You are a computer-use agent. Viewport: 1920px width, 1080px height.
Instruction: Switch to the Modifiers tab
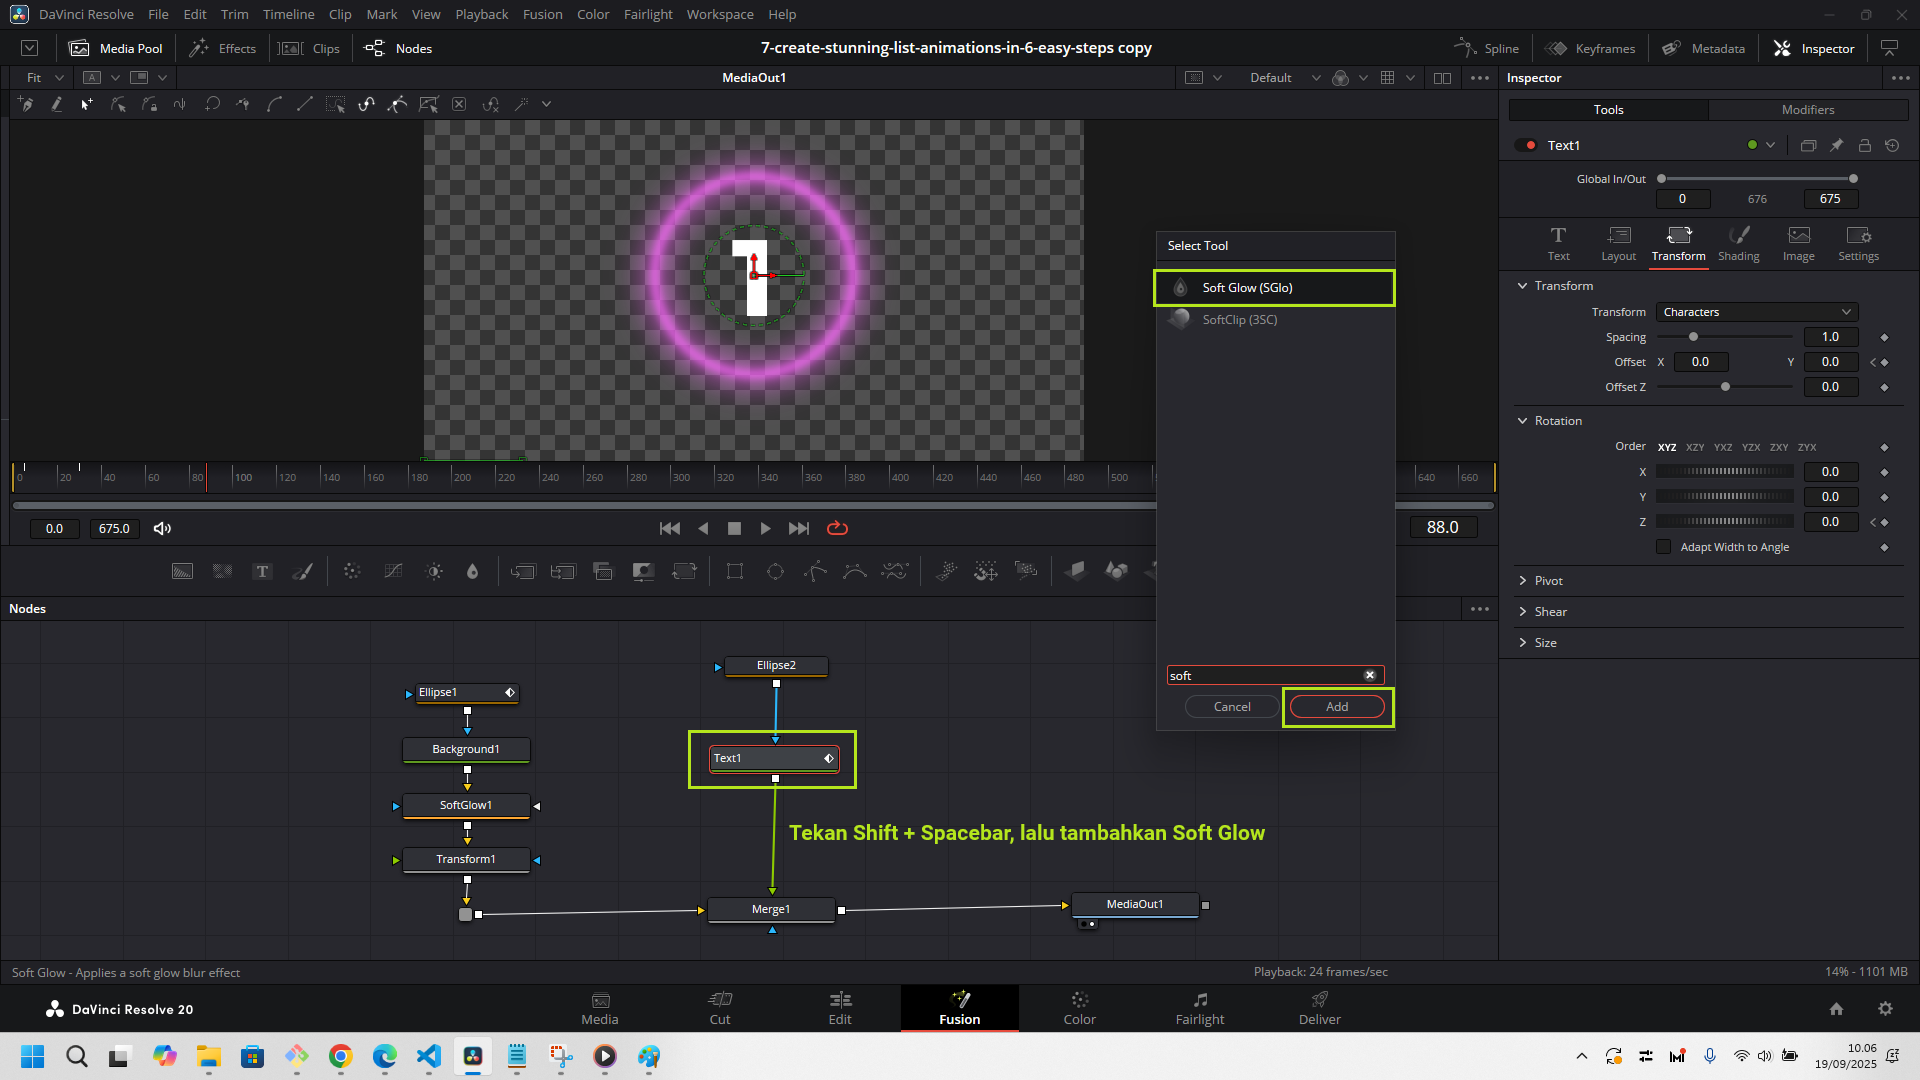tap(1807, 110)
